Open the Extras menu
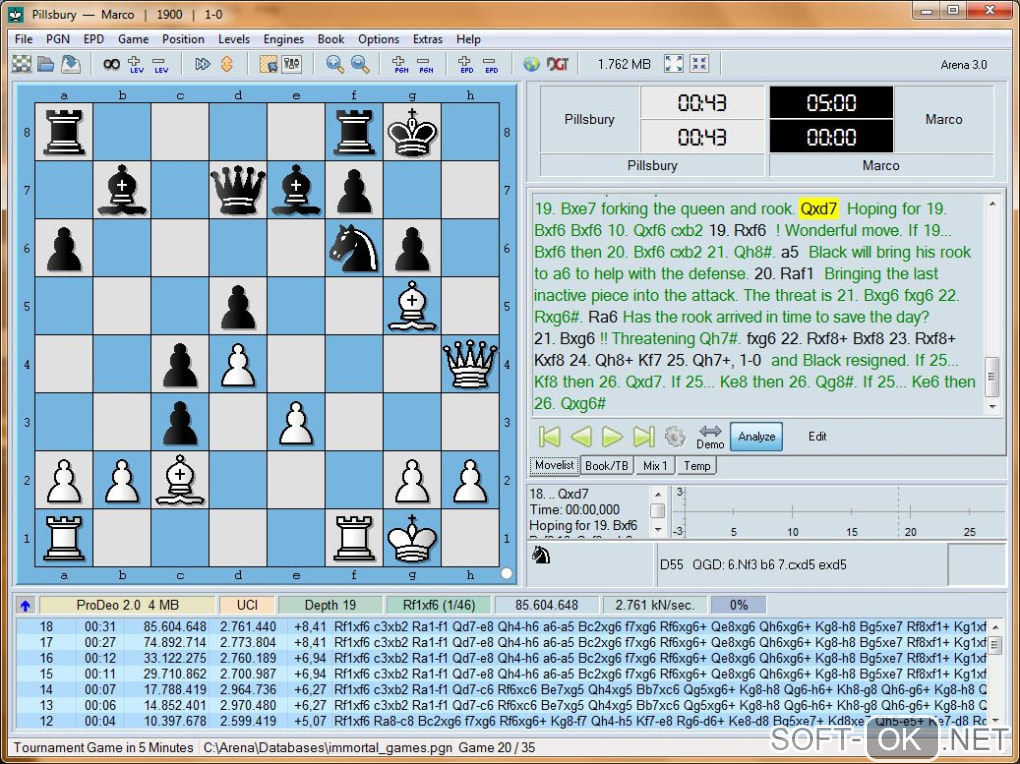The height and width of the screenshot is (764, 1020). coord(427,39)
